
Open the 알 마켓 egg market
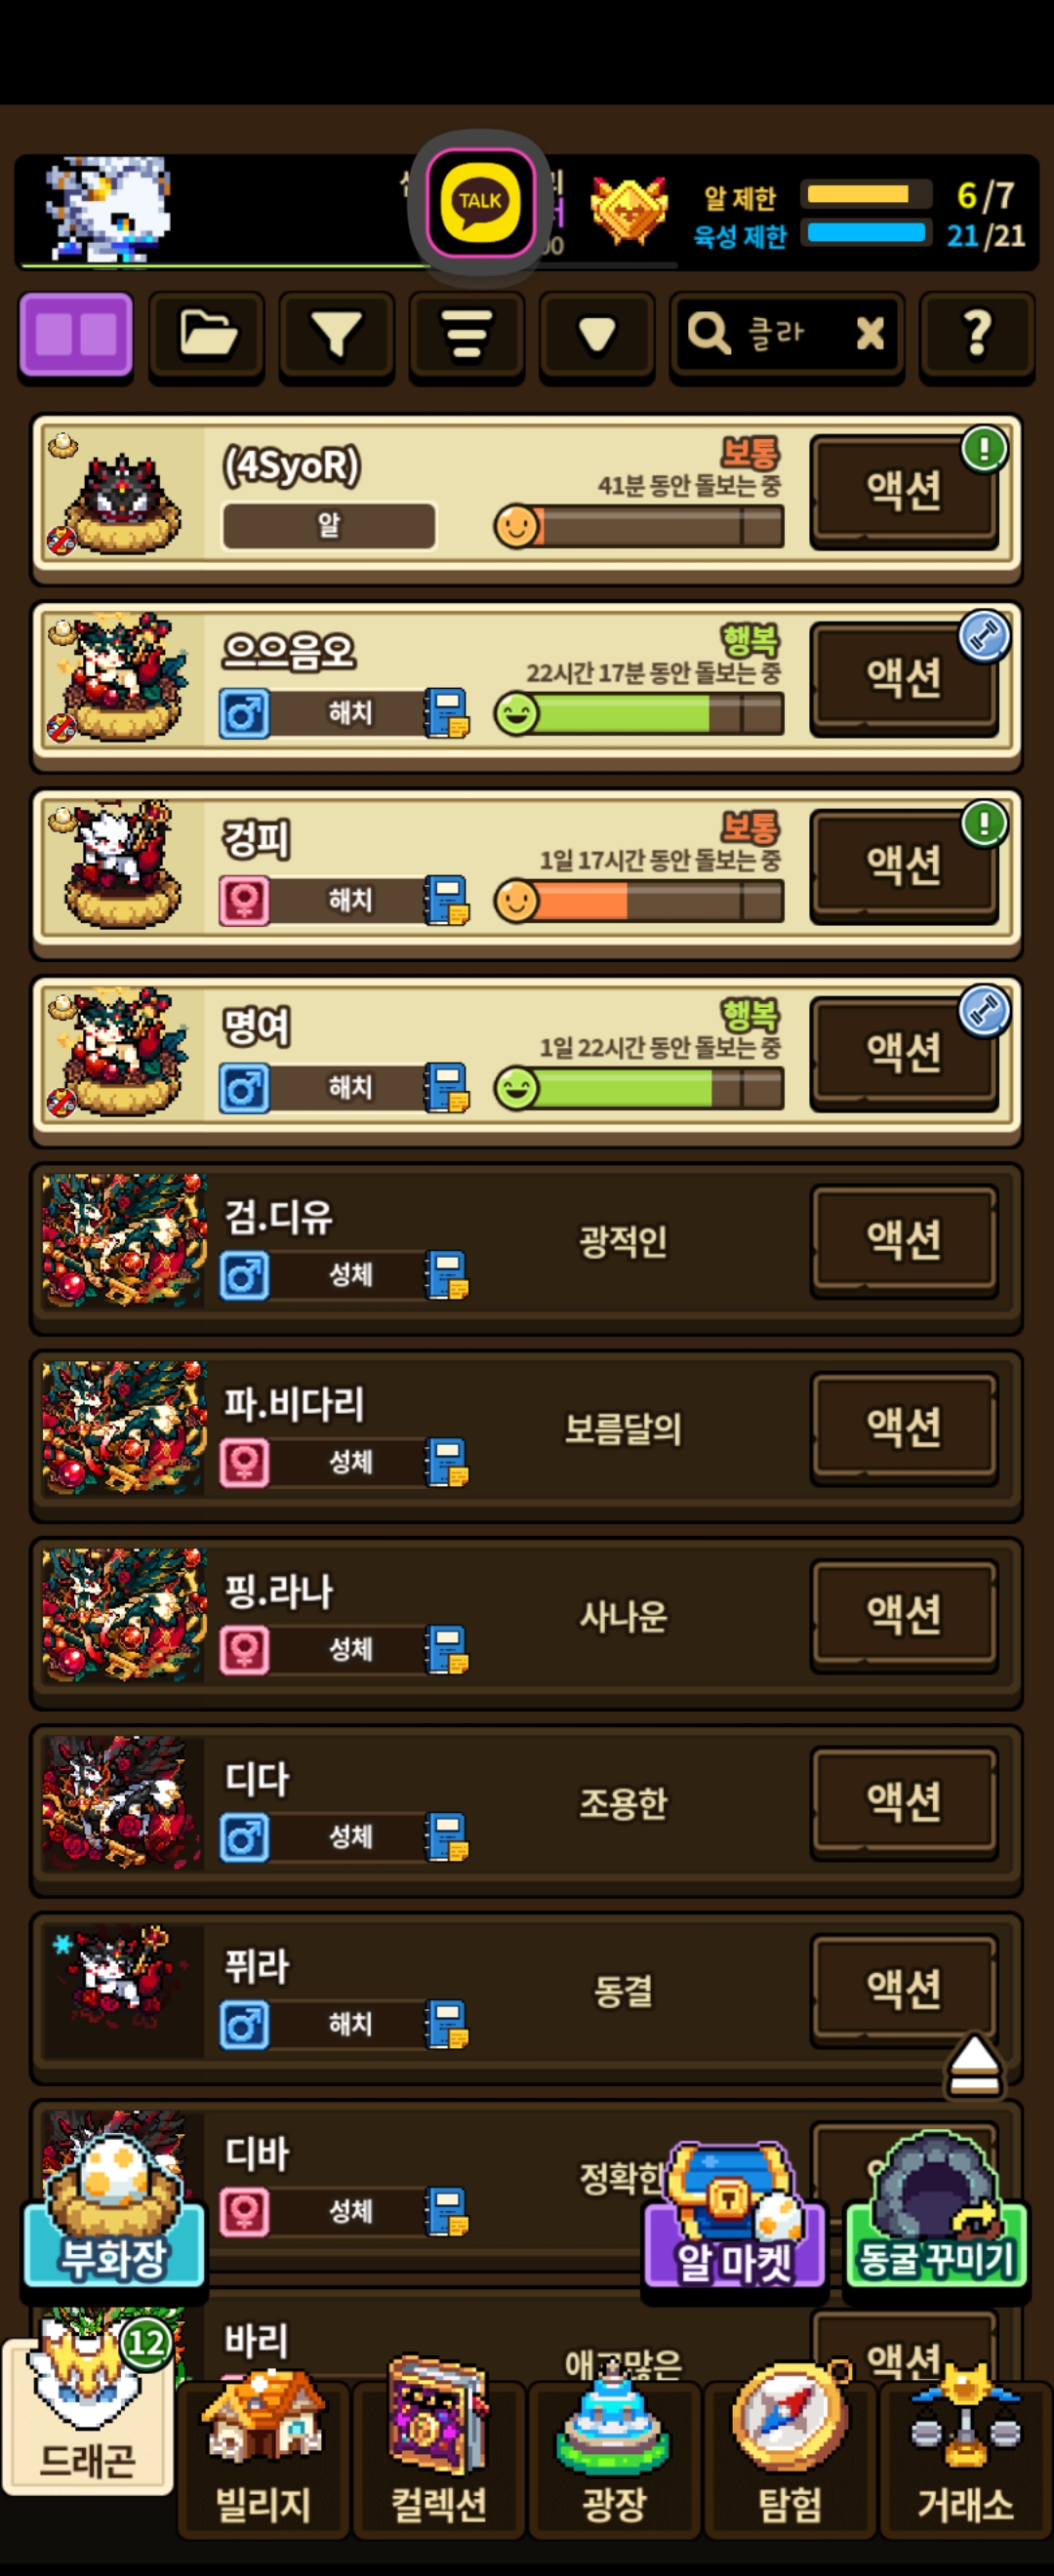coord(735,2216)
